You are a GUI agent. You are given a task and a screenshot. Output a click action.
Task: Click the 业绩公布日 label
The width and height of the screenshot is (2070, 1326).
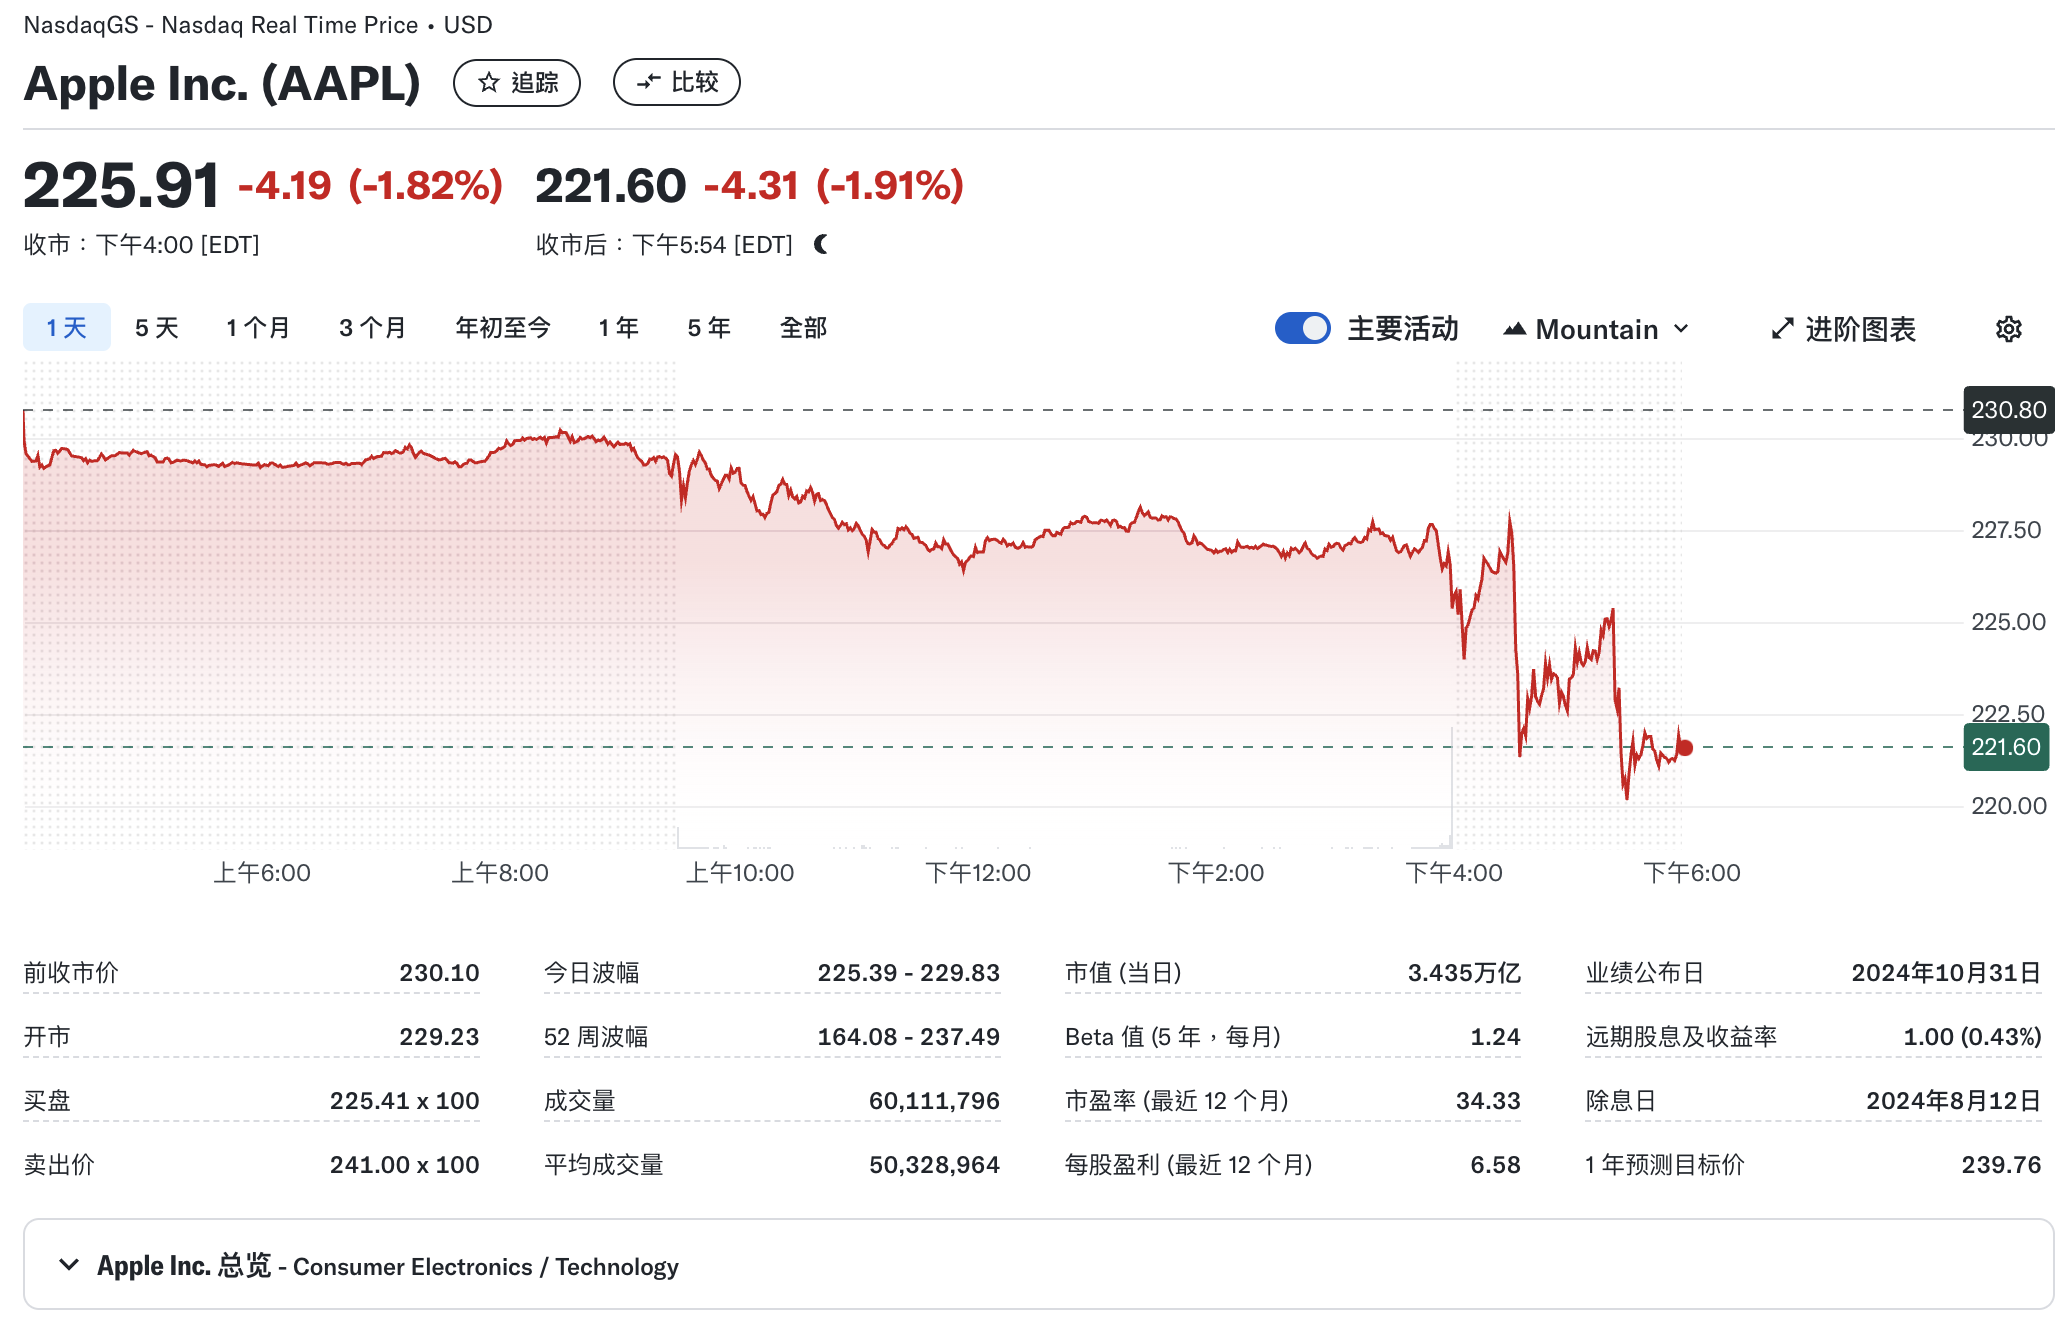[1645, 973]
